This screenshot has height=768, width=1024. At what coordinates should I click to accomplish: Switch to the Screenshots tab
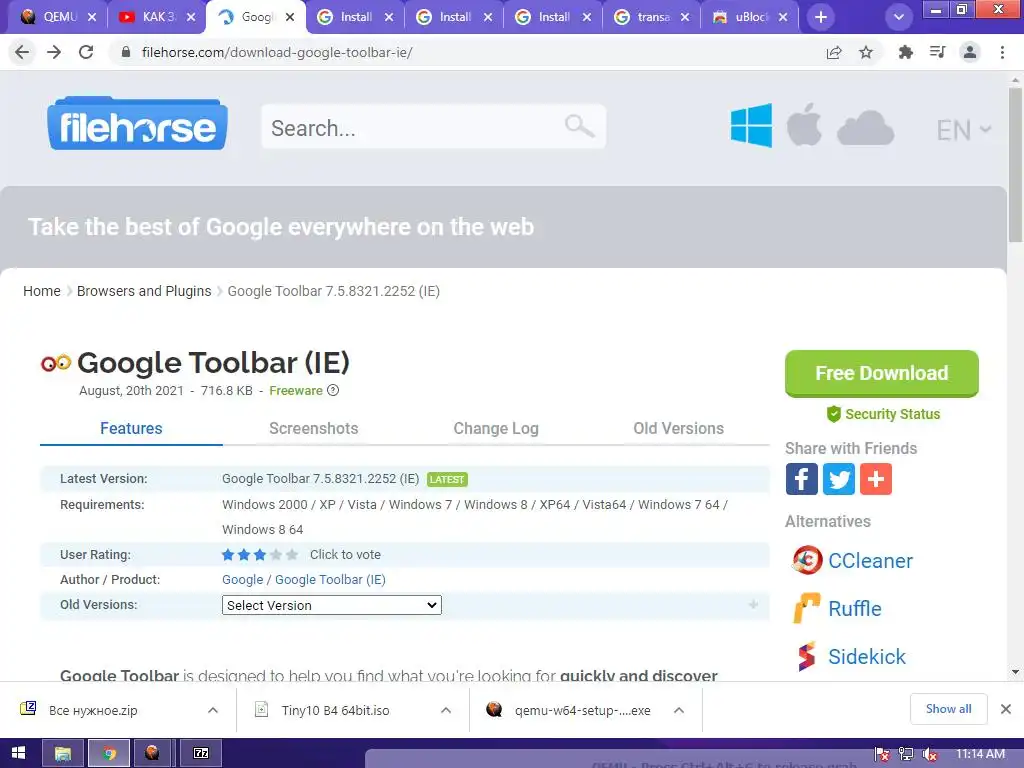click(313, 428)
